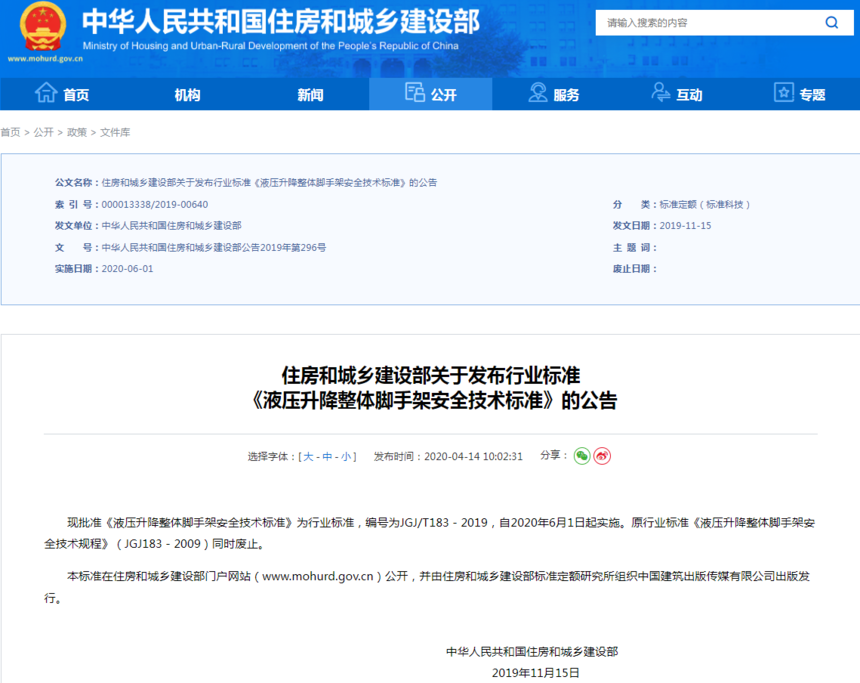The height and width of the screenshot is (683, 860).
Task: Click the 分类 value 标准定额（标准科技）
Action: coord(704,205)
